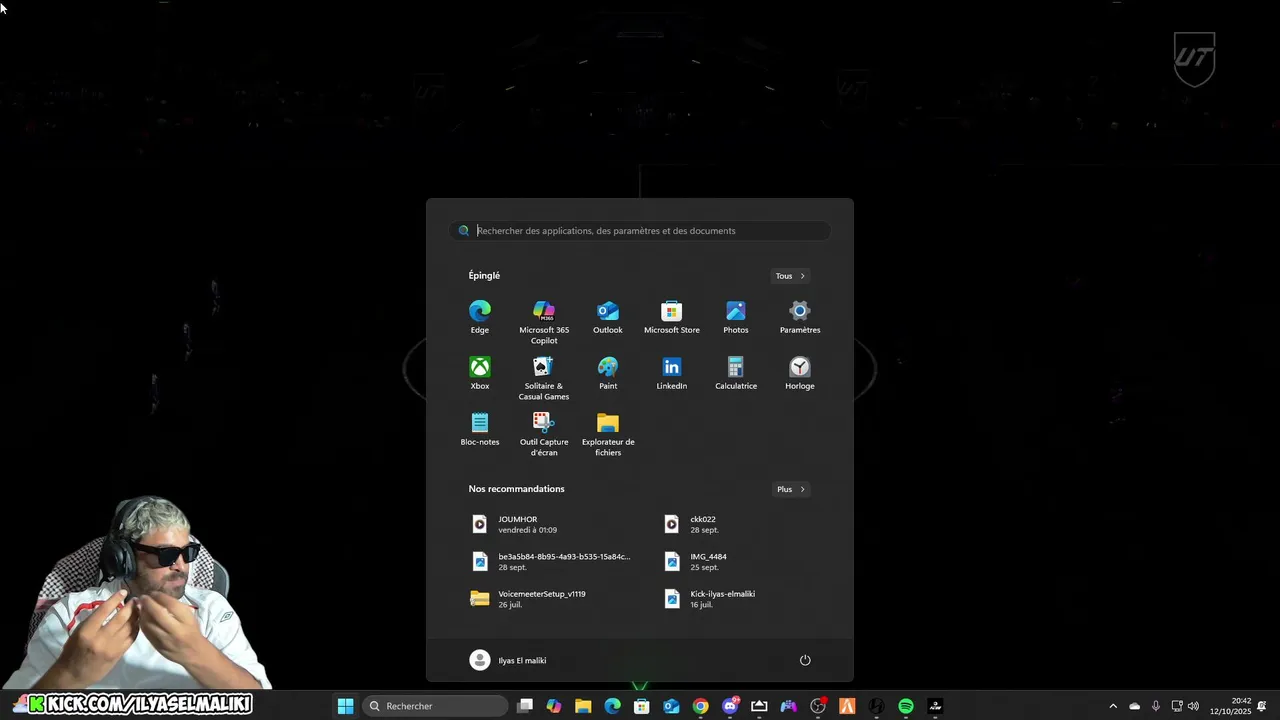Open Spotify from the taskbar

click(x=906, y=706)
